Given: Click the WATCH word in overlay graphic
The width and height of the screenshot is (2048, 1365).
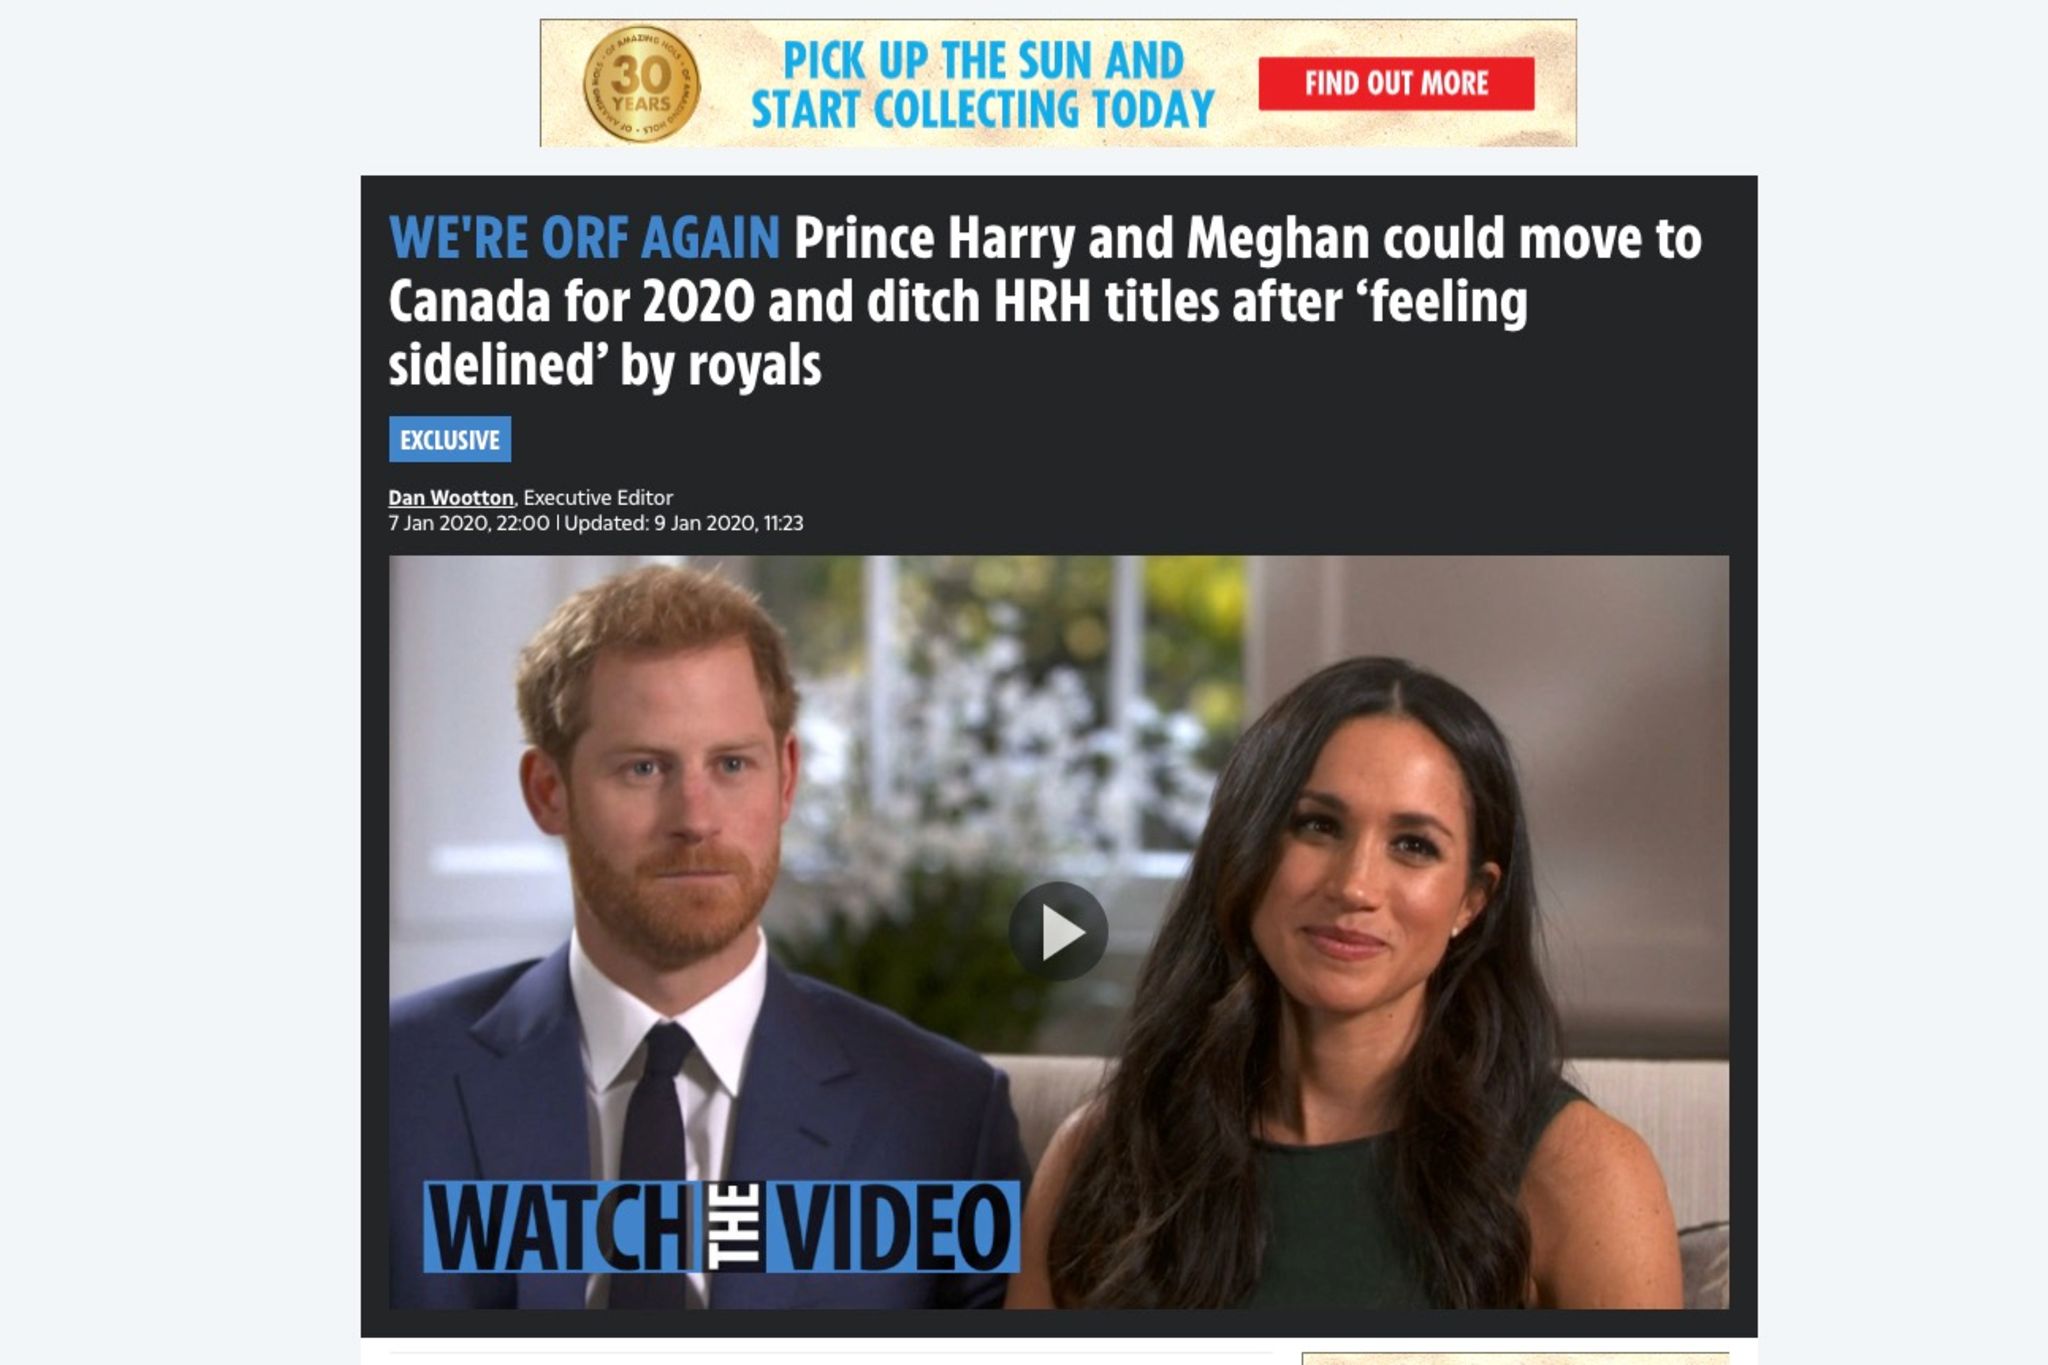Looking at the screenshot, I should coord(562,1226).
